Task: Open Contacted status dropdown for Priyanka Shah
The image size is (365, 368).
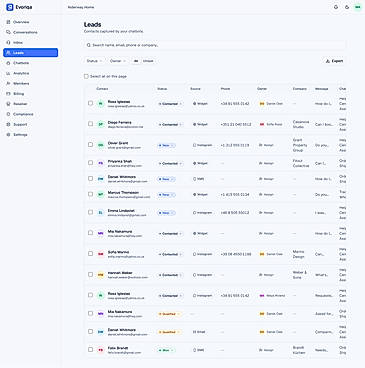Action: (170, 163)
